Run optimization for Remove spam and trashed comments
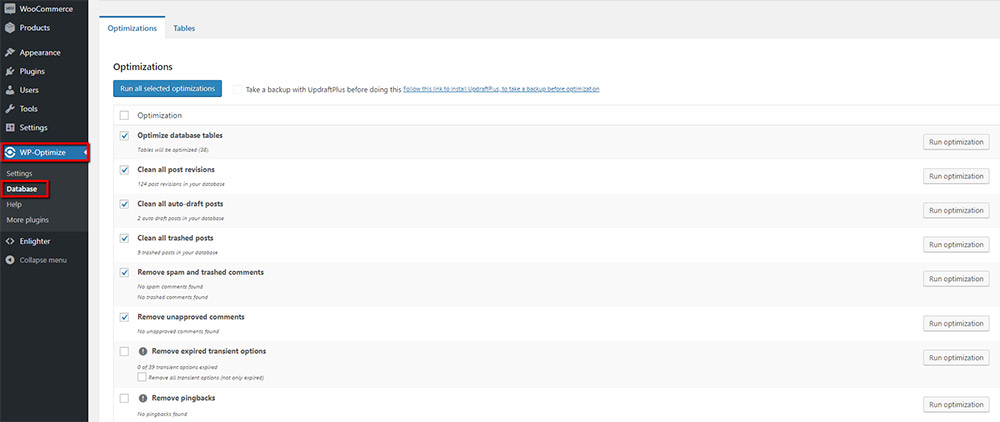 pos(956,279)
